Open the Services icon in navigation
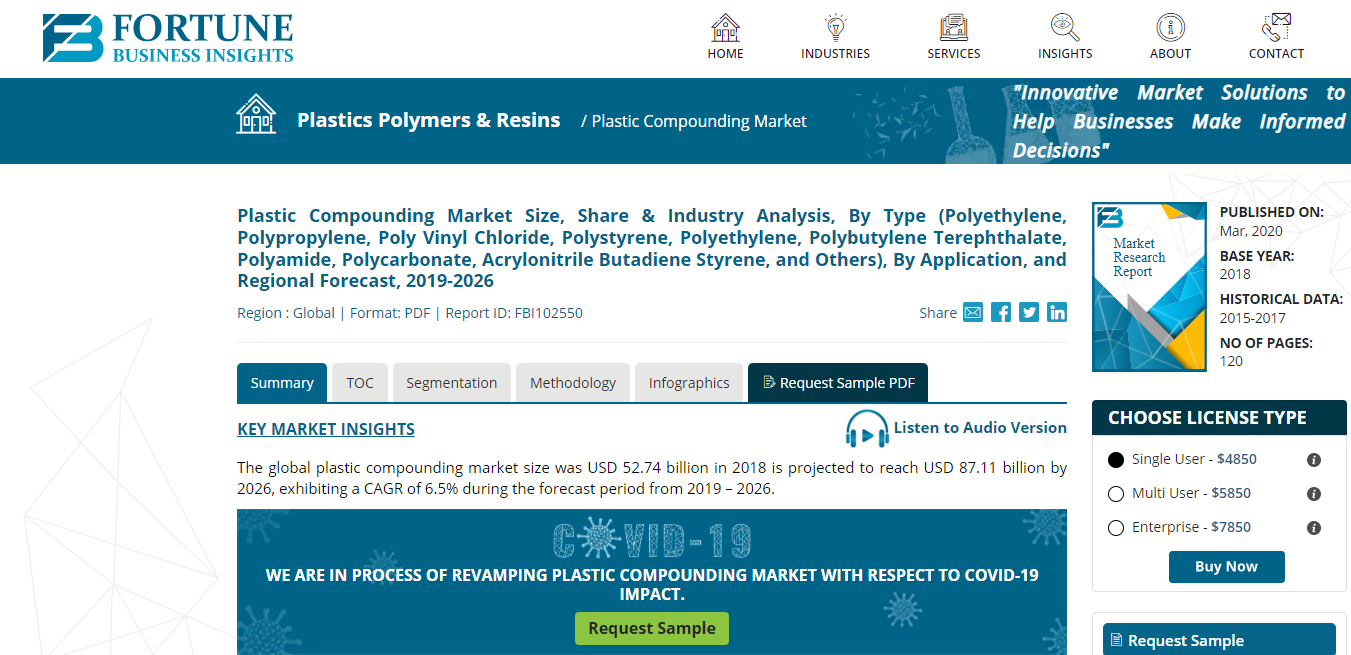The image size is (1351, 655). (x=954, y=27)
